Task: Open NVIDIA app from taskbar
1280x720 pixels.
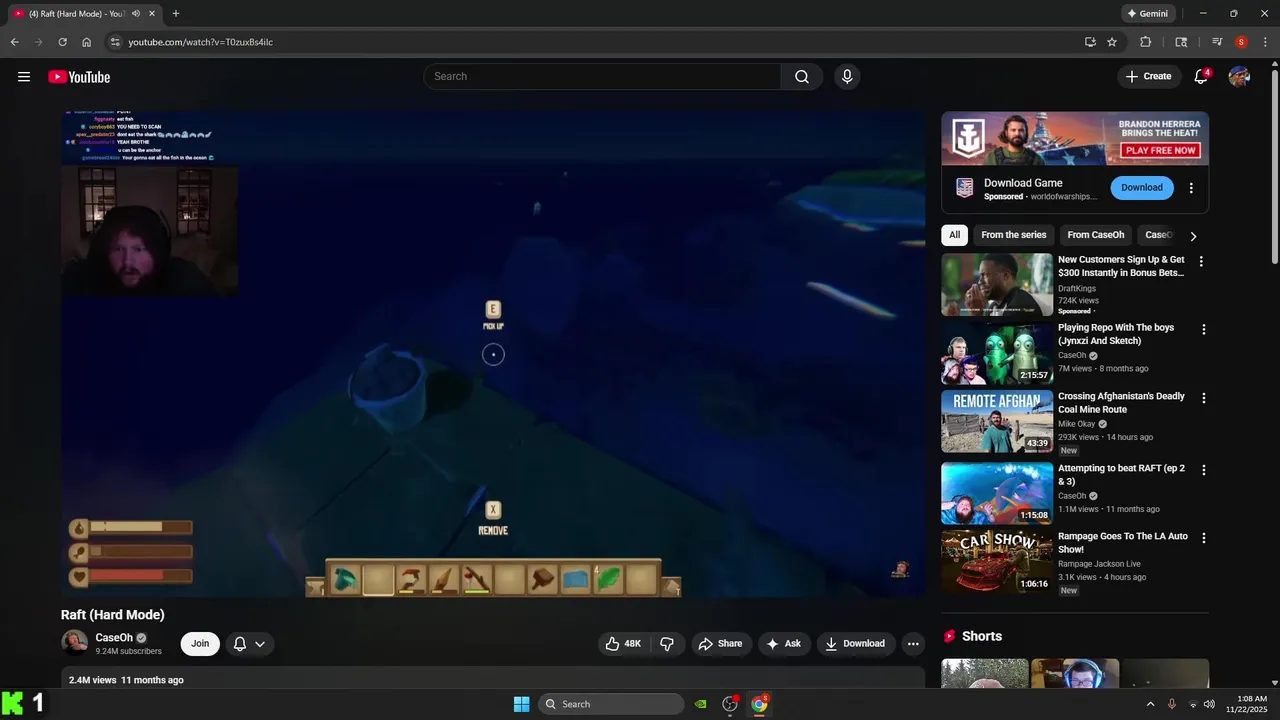Action: click(701, 704)
